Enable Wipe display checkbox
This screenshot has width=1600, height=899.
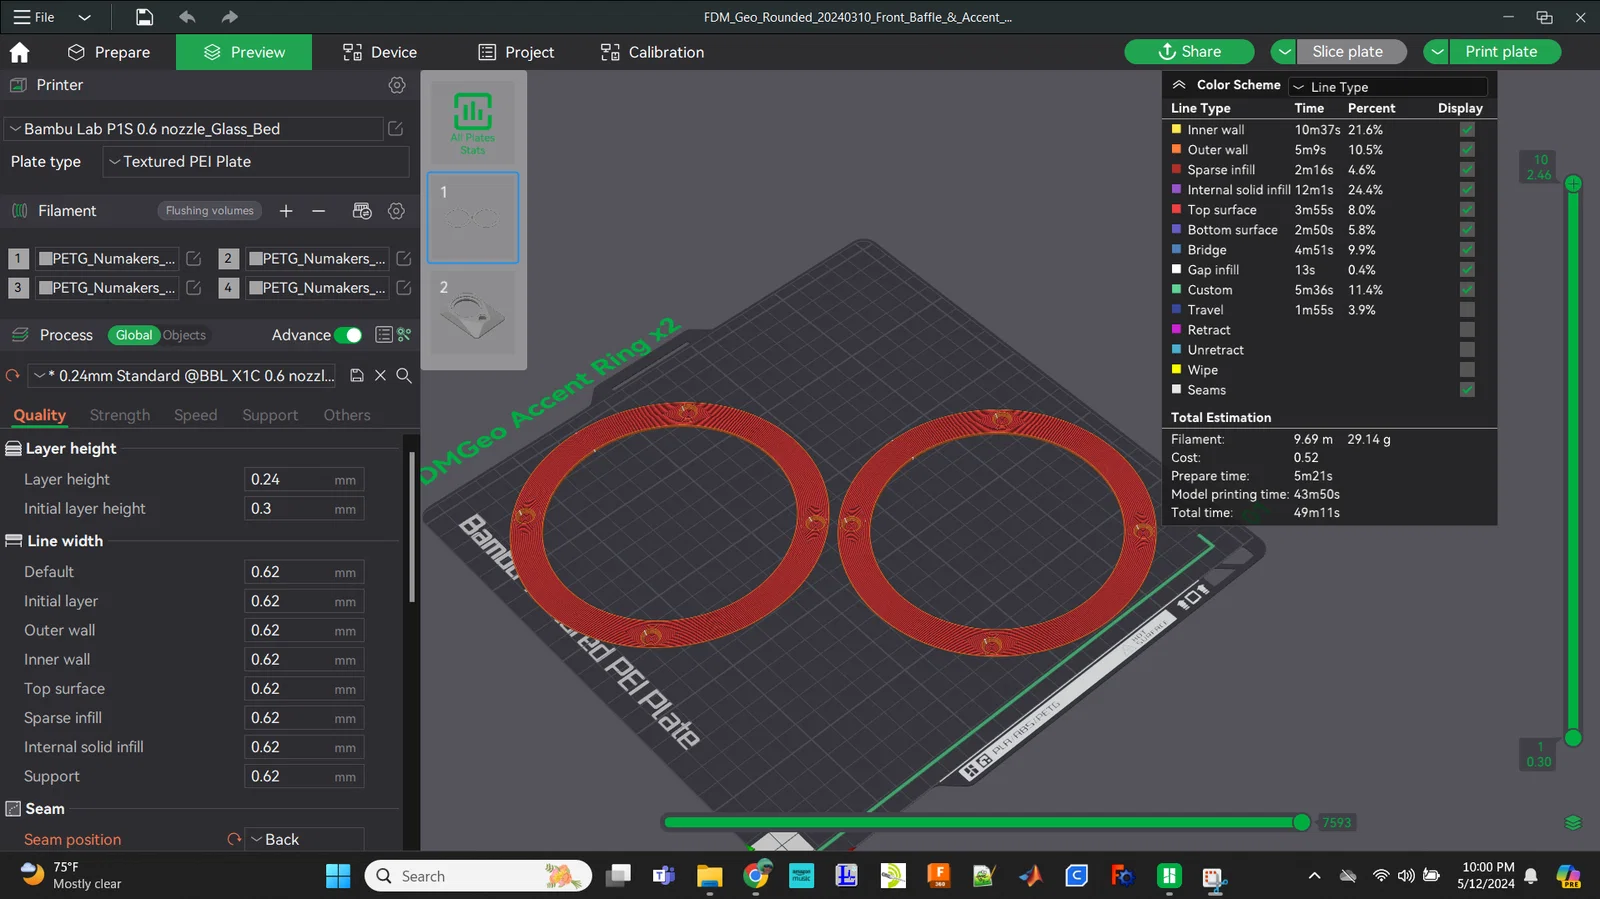1467,370
